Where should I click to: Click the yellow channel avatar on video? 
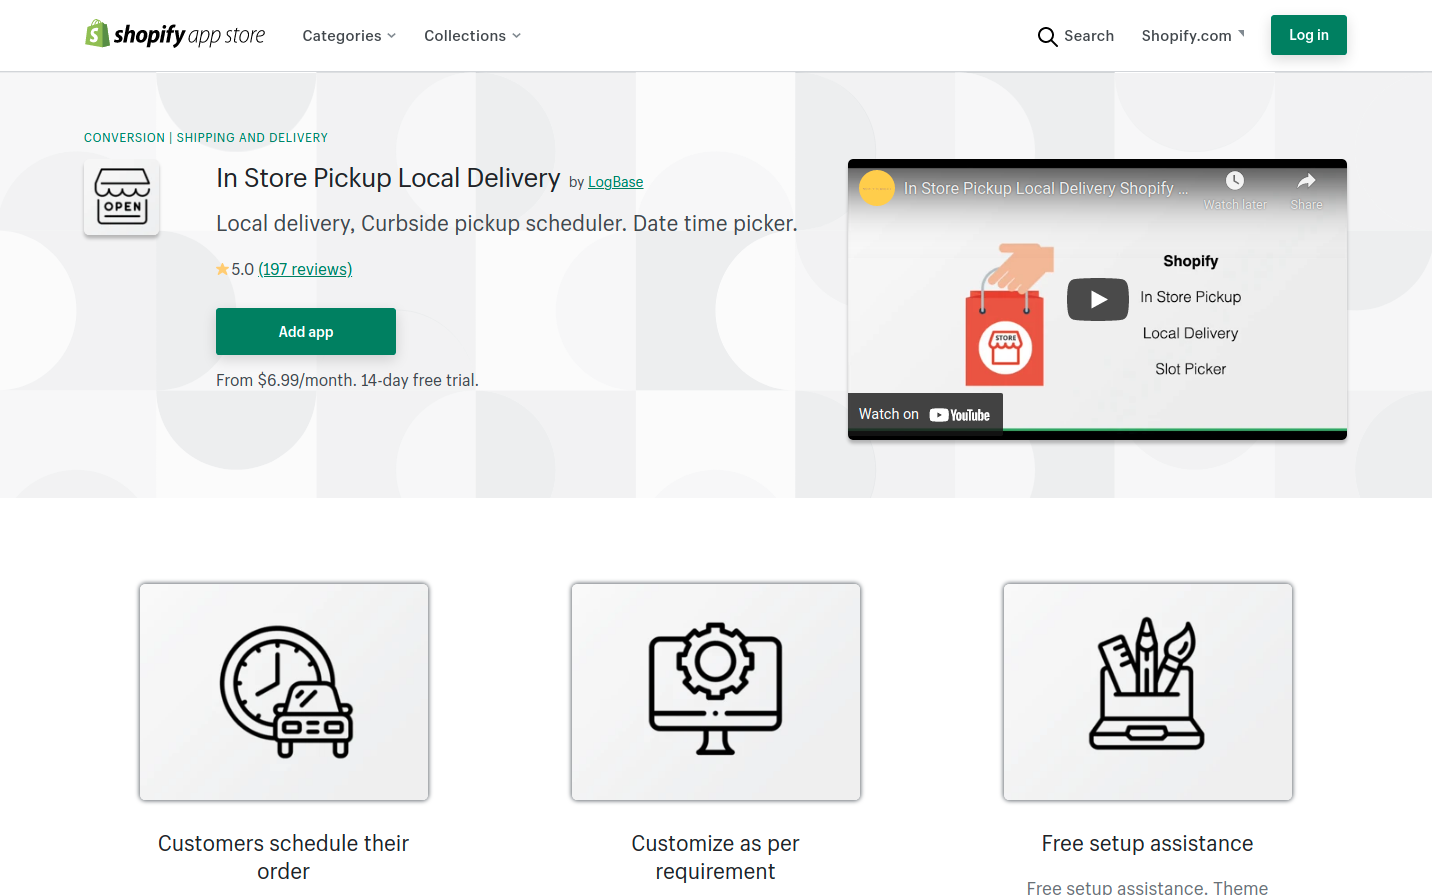point(877,188)
